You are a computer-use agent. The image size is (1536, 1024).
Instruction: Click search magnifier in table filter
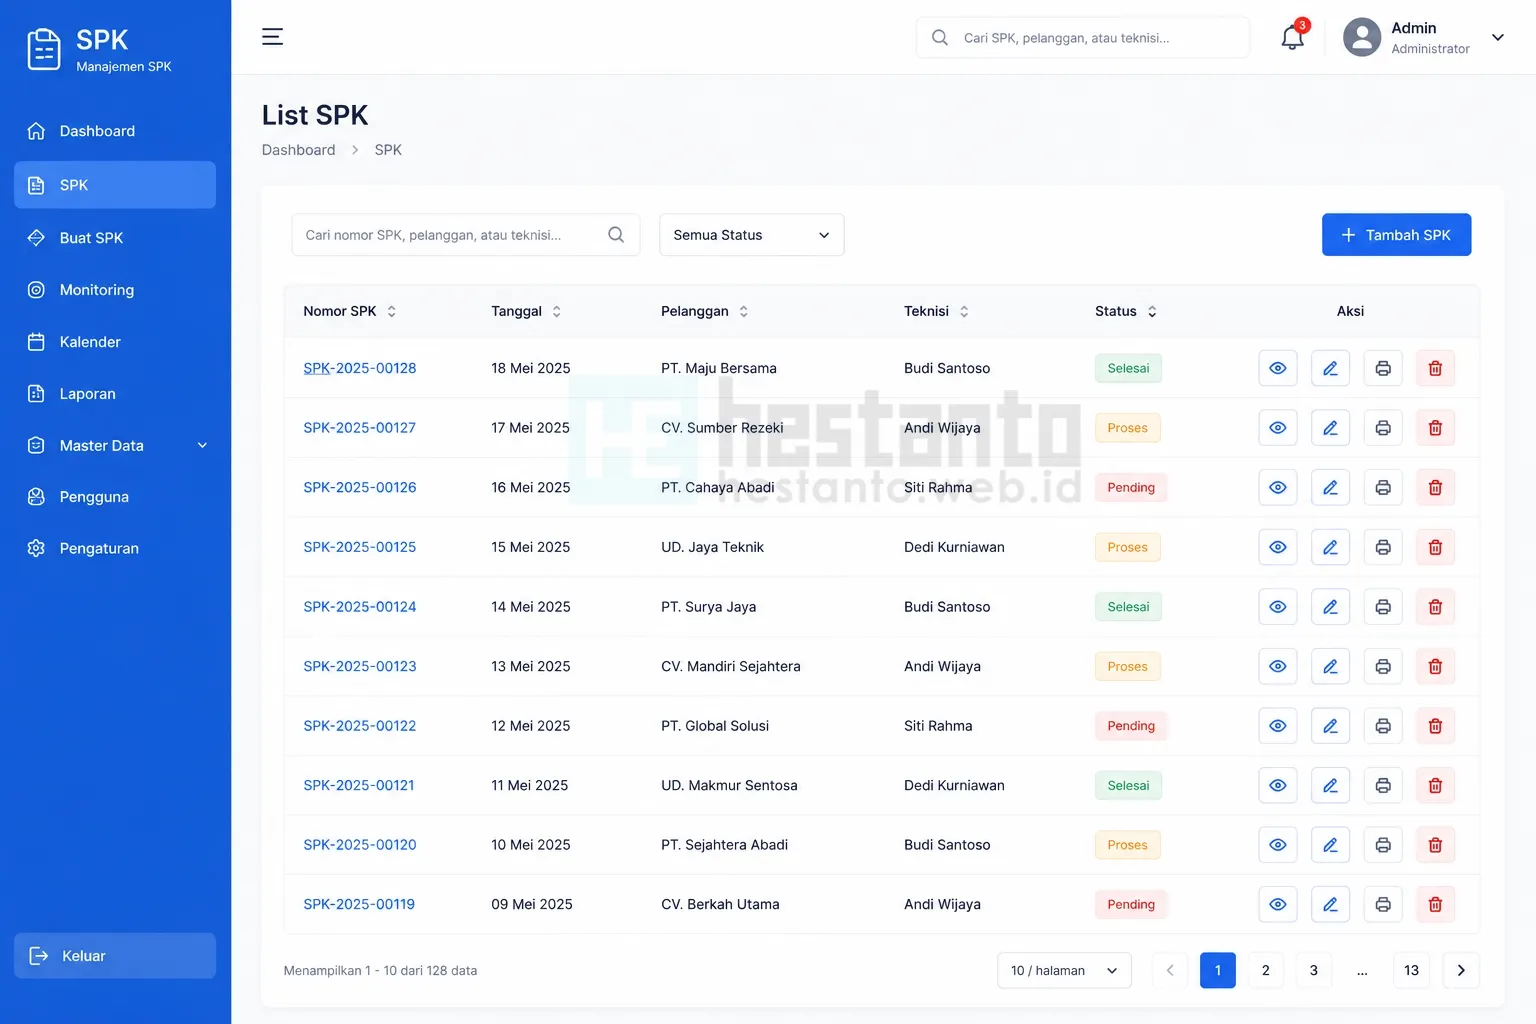pyautogui.click(x=616, y=235)
